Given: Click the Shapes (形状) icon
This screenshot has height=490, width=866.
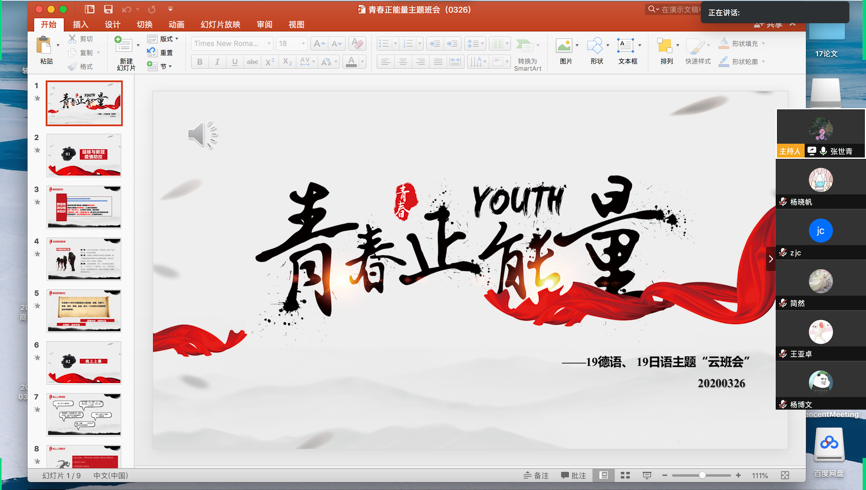Looking at the screenshot, I should pyautogui.click(x=596, y=47).
